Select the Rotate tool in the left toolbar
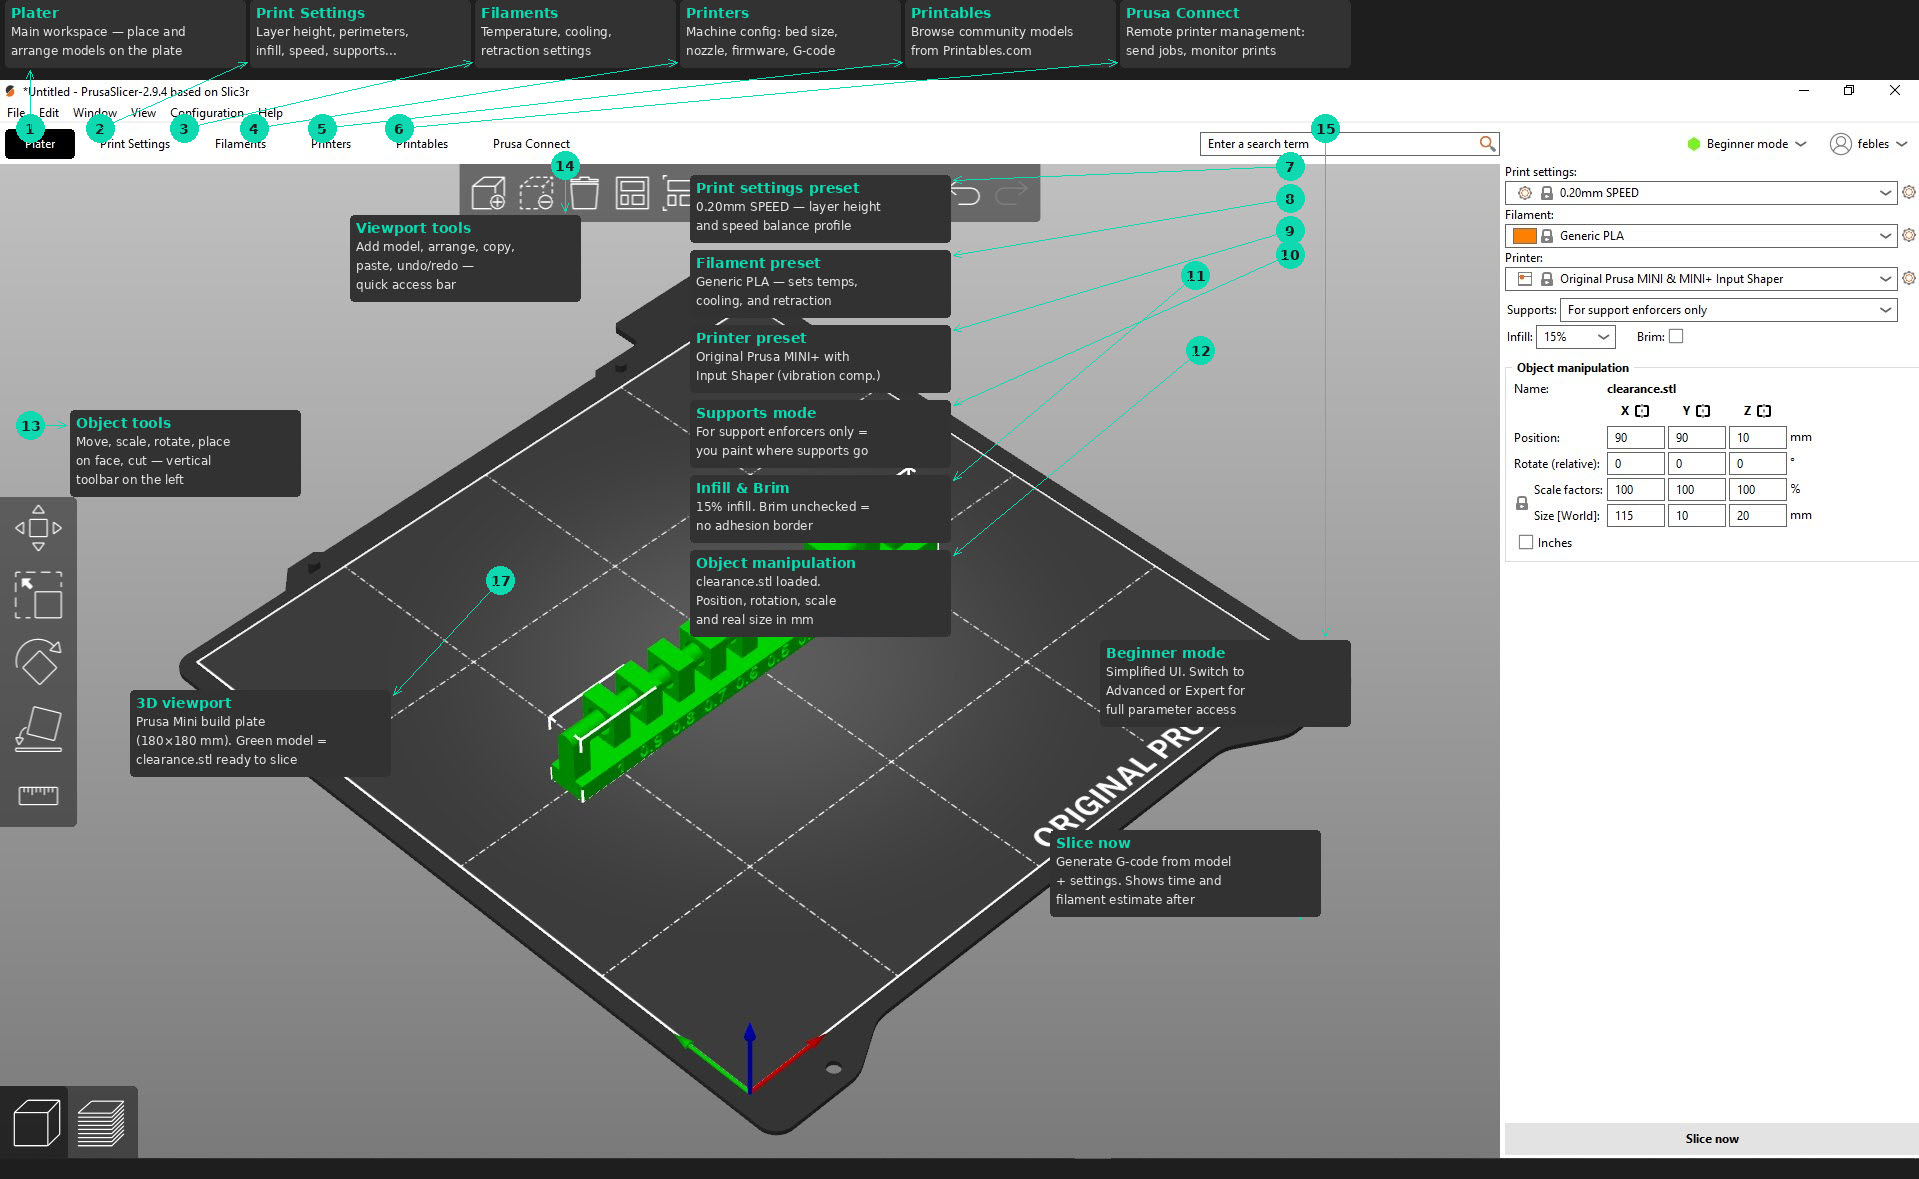The height and width of the screenshot is (1179, 1919). coord(38,662)
